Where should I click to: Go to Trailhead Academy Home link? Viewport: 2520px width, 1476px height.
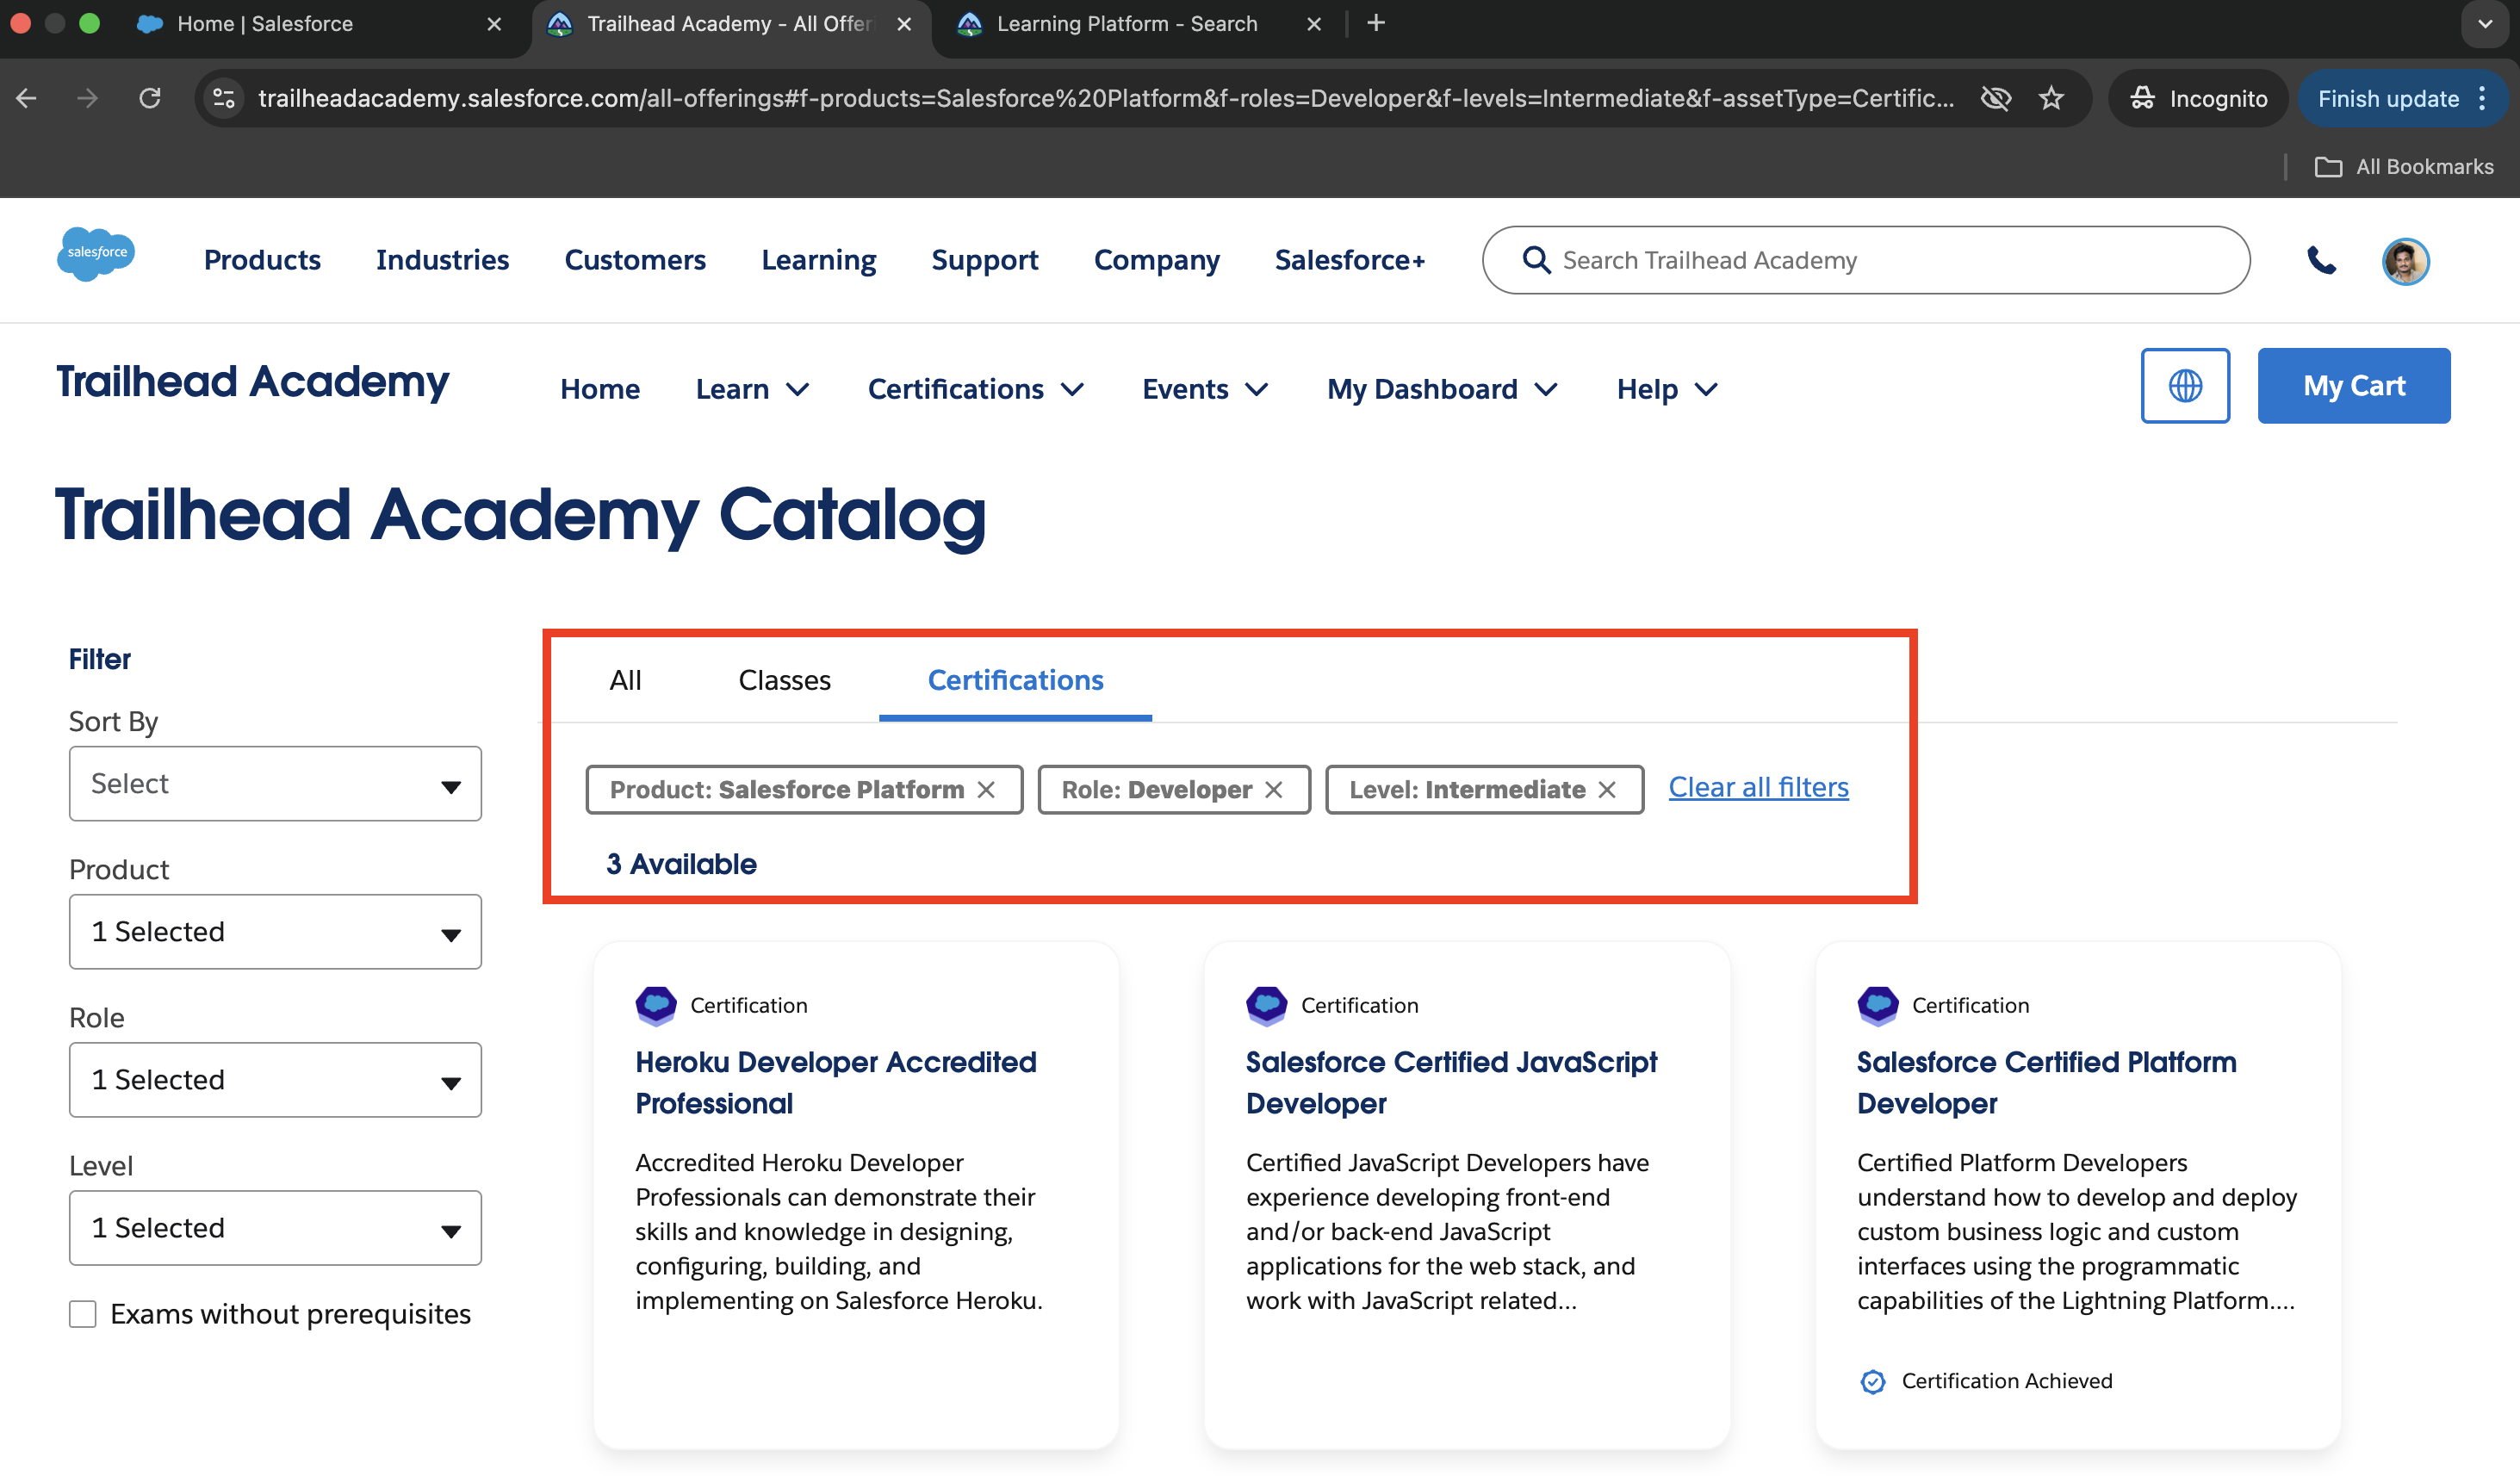[600, 389]
